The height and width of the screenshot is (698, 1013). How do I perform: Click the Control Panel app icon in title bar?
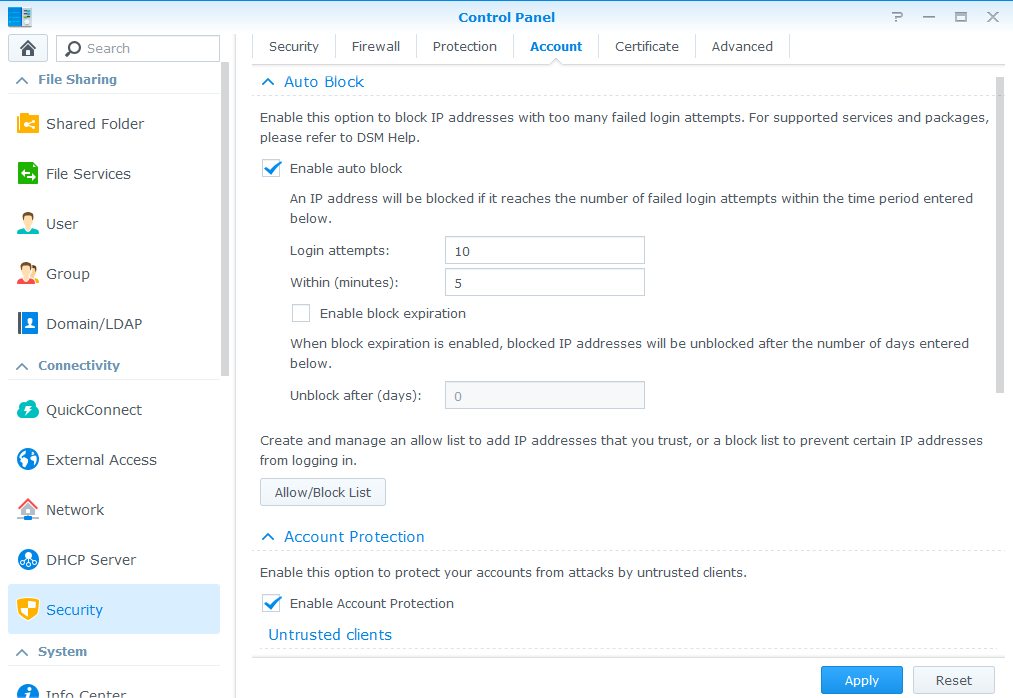coord(19,17)
